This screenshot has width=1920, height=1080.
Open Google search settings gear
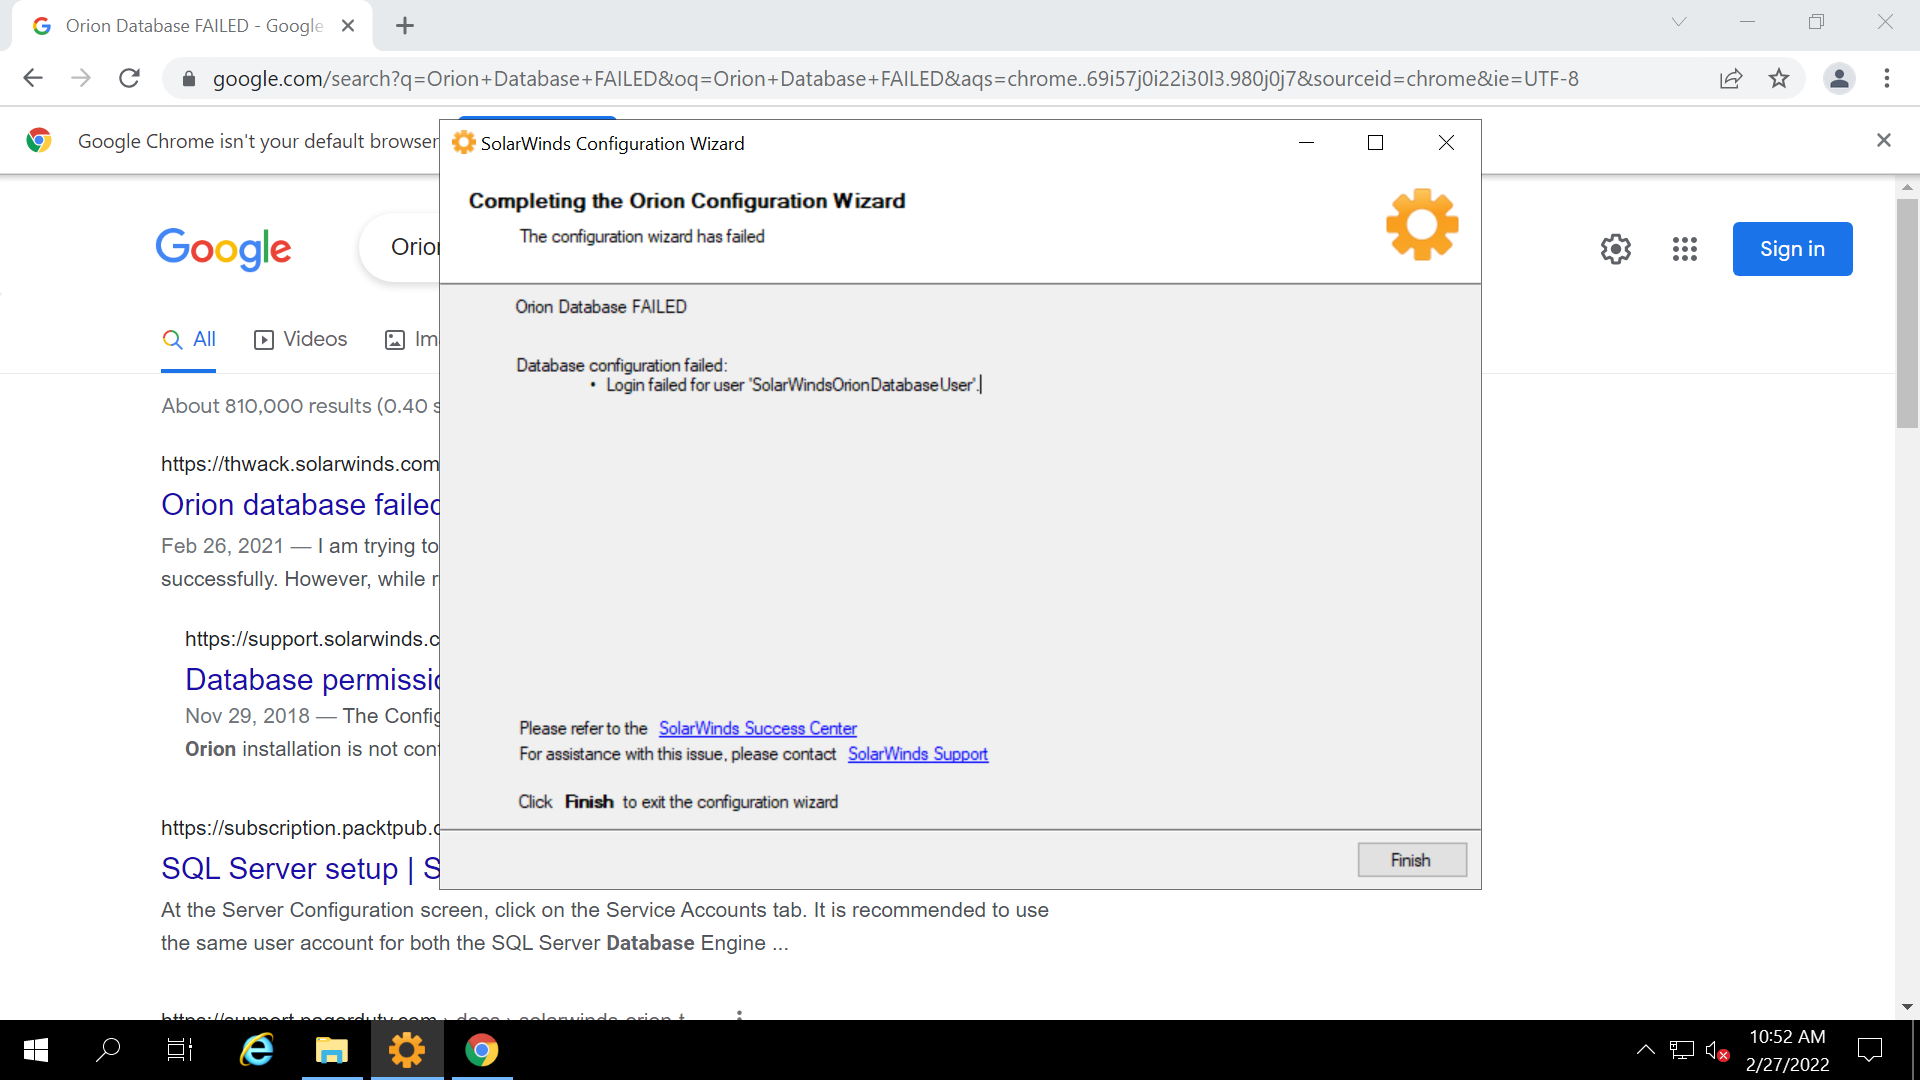pyautogui.click(x=1616, y=249)
